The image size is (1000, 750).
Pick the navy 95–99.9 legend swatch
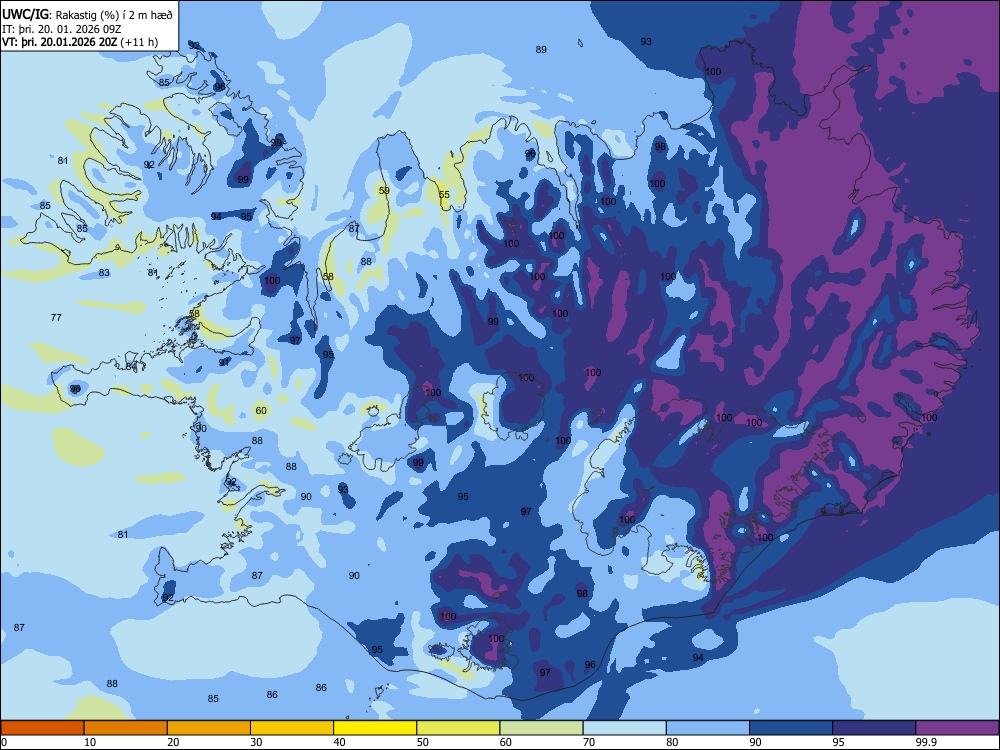[874, 728]
